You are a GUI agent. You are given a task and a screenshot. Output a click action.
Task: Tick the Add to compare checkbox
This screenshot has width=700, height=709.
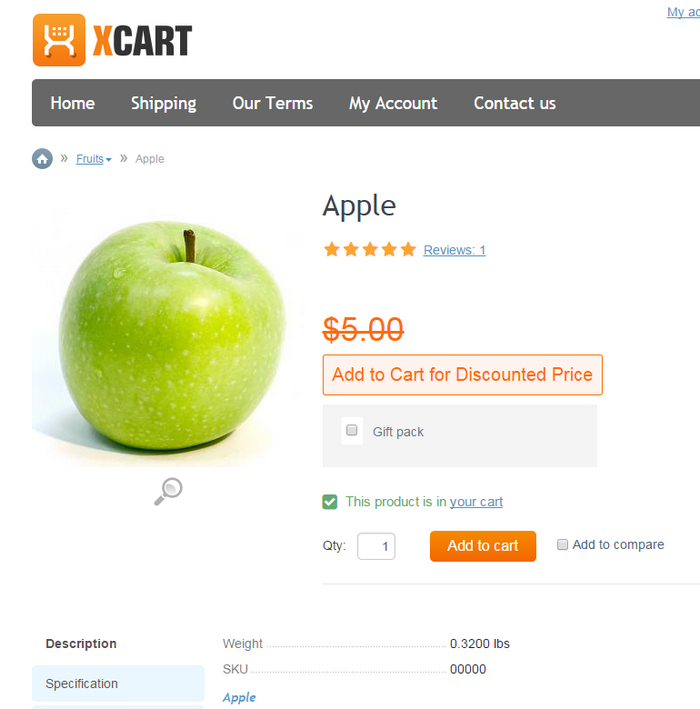pos(562,544)
